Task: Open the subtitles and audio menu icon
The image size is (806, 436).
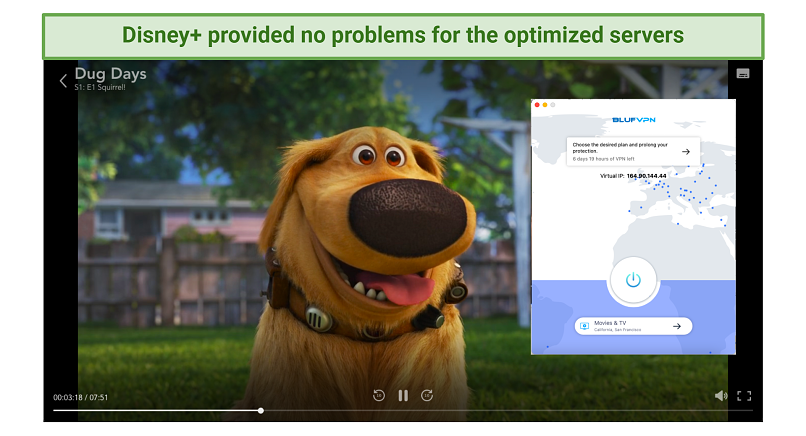Action: coord(742,74)
